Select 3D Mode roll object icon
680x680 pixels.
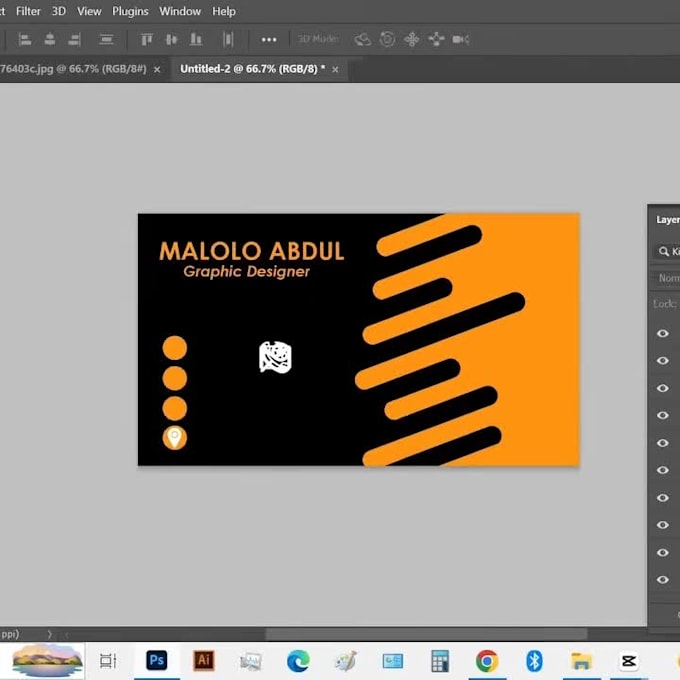[x=387, y=39]
